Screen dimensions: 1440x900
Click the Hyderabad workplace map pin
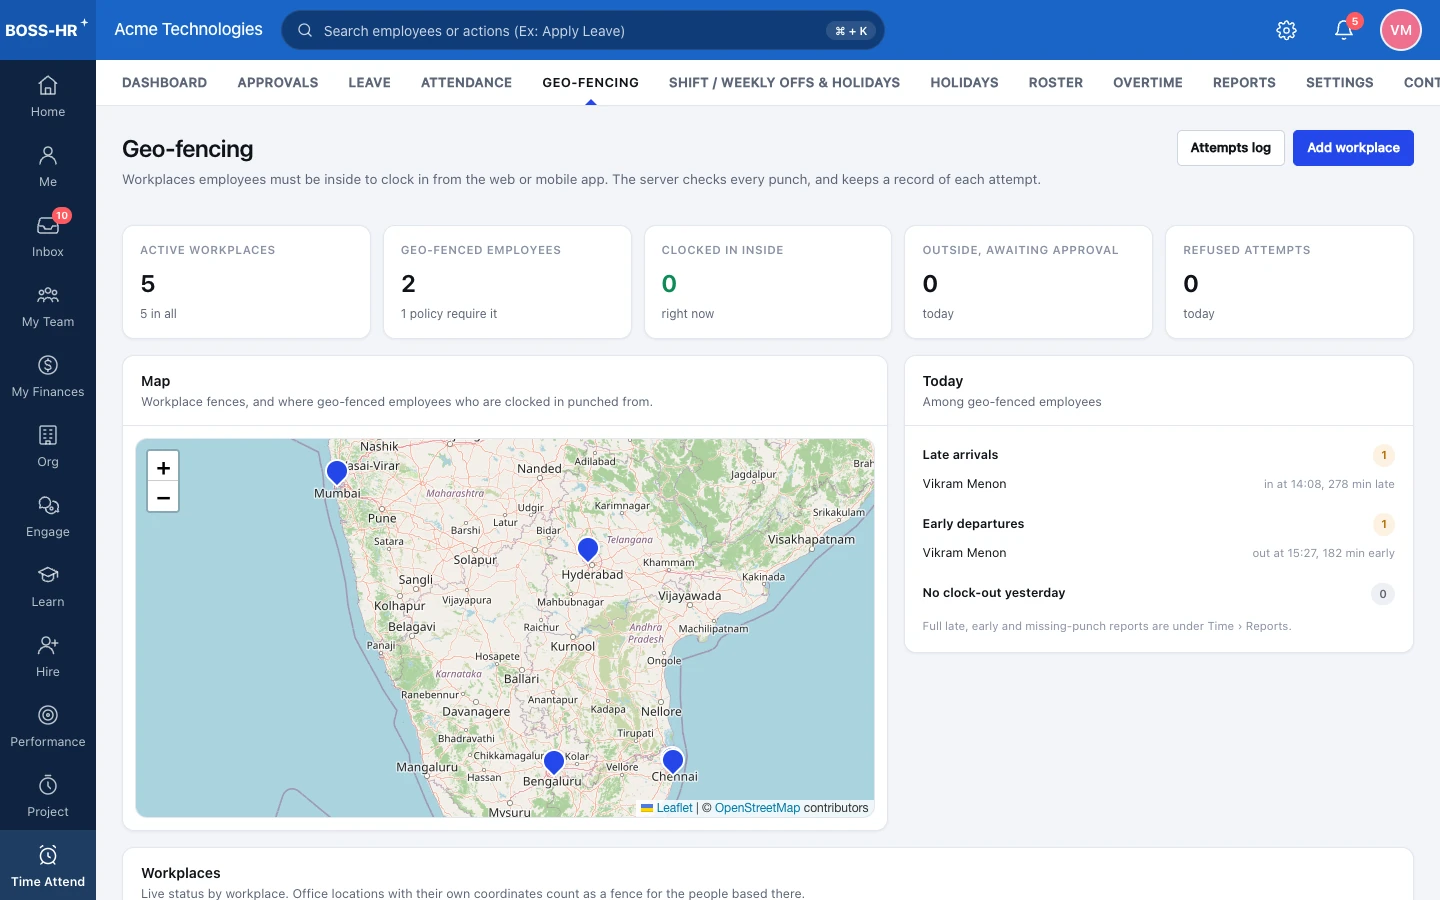tap(588, 548)
